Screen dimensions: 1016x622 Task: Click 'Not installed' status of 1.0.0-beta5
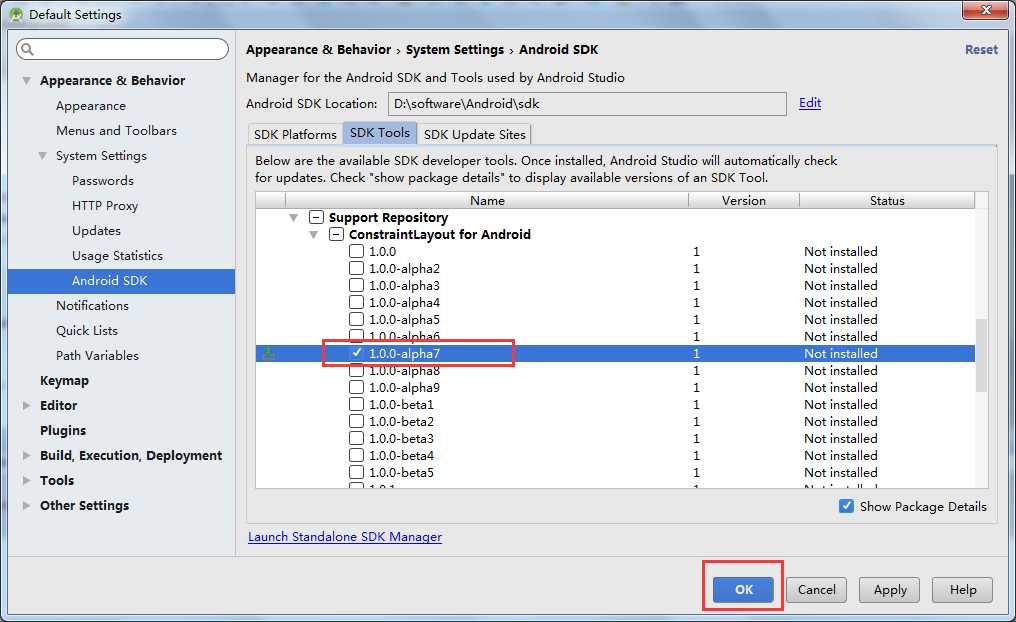840,472
